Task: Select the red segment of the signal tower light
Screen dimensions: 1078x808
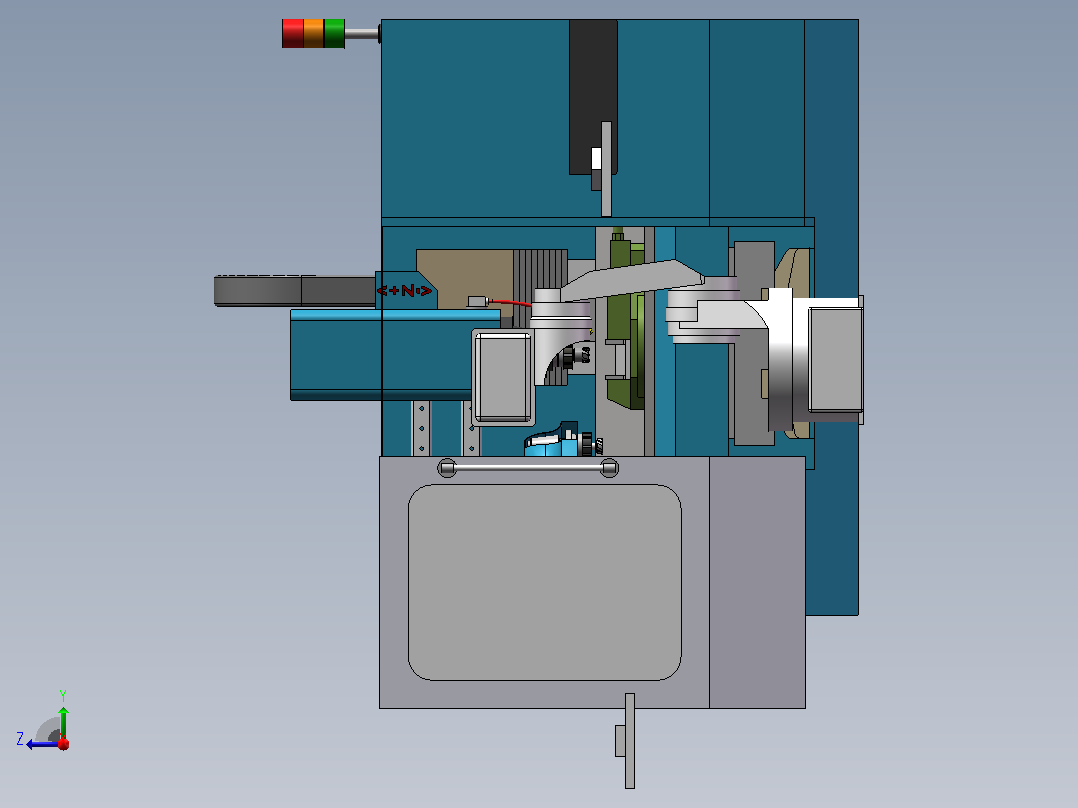Action: click(x=292, y=34)
